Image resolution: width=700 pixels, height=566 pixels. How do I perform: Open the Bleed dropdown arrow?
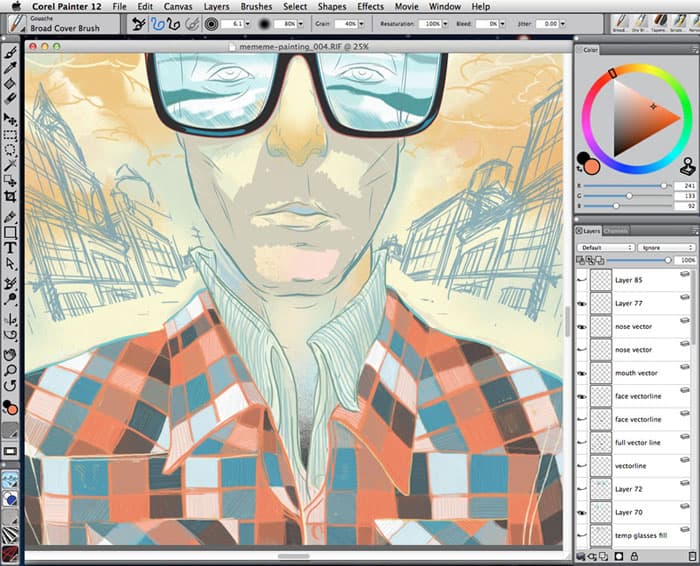[502, 24]
